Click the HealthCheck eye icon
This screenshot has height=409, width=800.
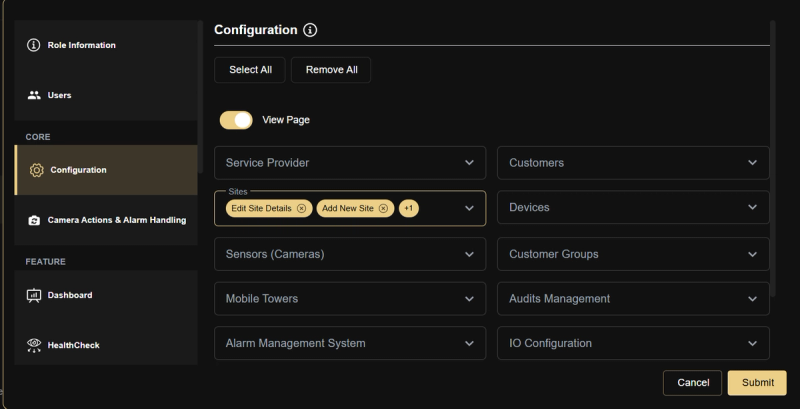coord(34,345)
